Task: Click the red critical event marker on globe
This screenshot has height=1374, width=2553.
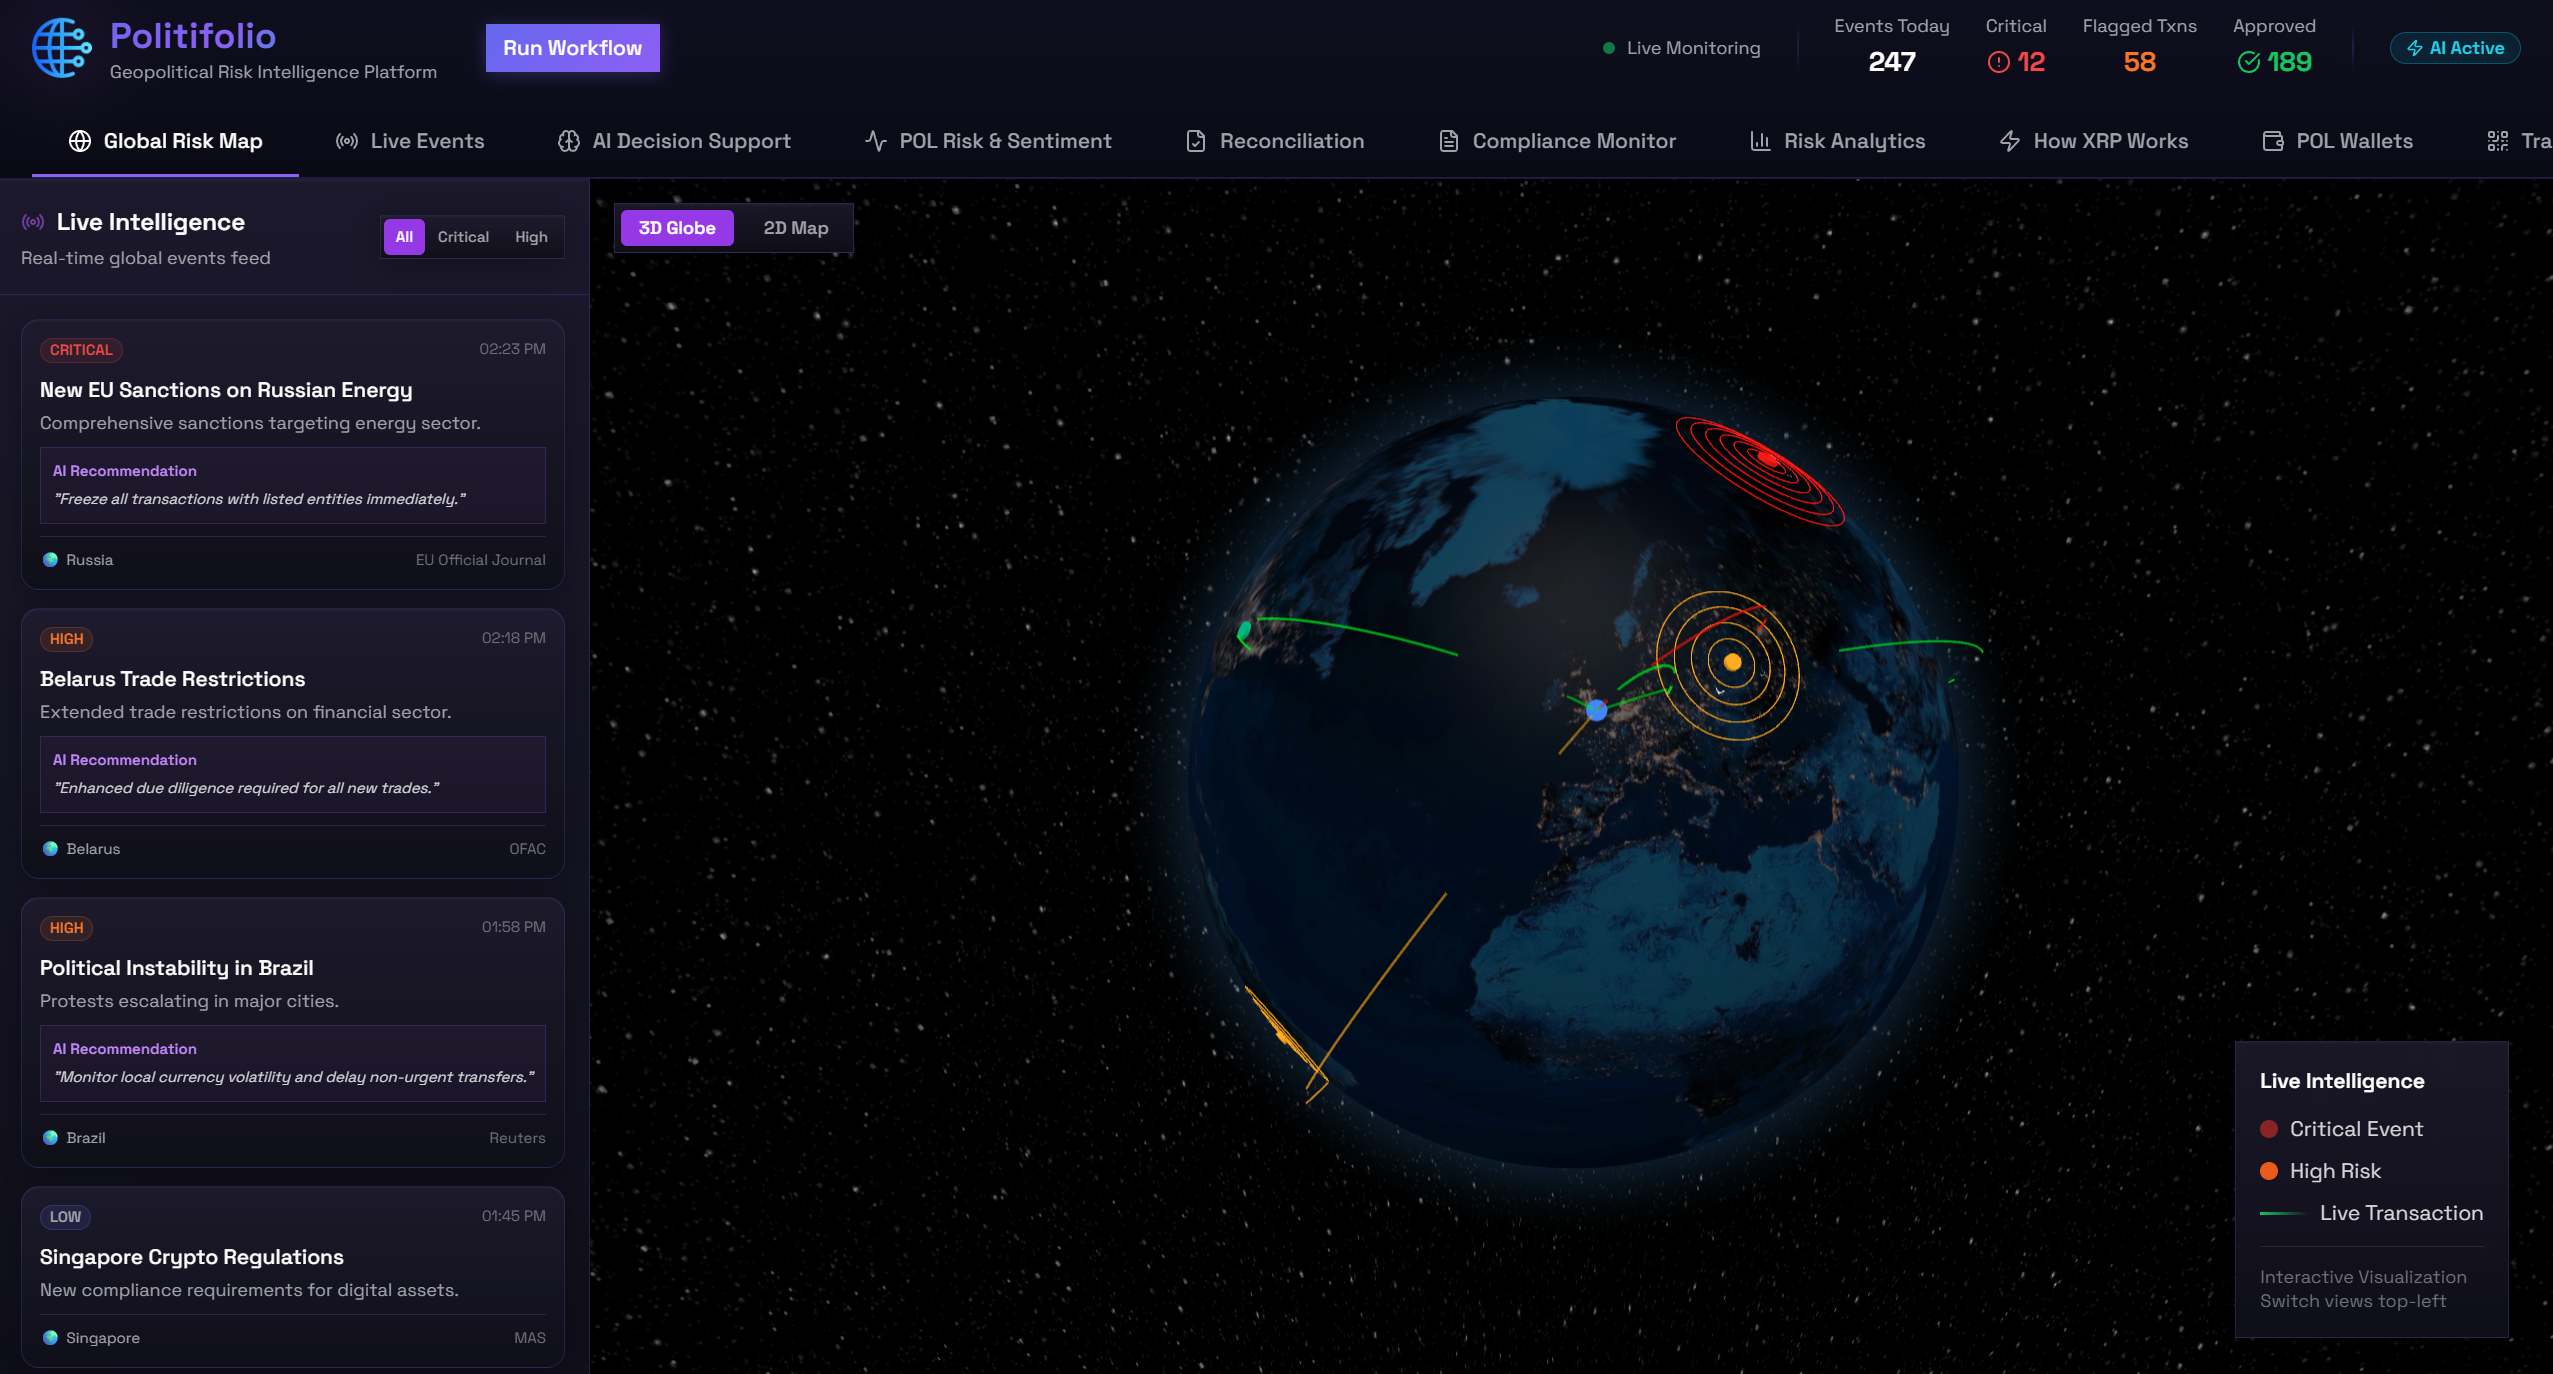Action: click(1766, 459)
